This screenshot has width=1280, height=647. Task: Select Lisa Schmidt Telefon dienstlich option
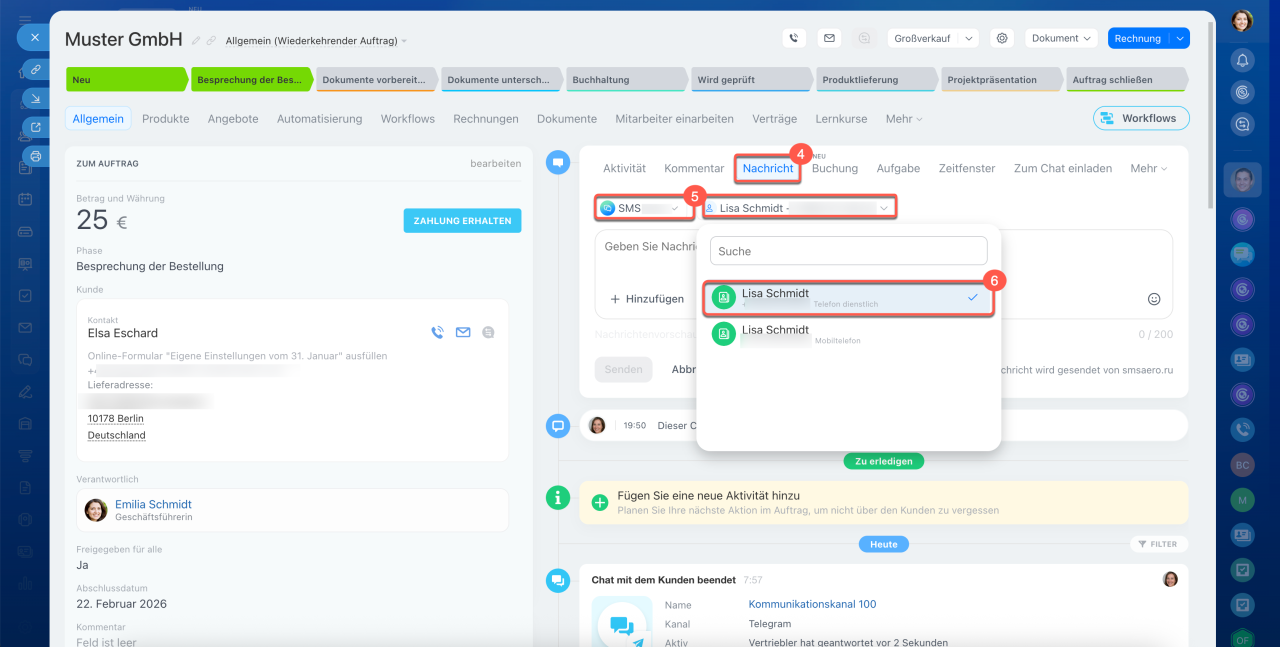point(848,298)
